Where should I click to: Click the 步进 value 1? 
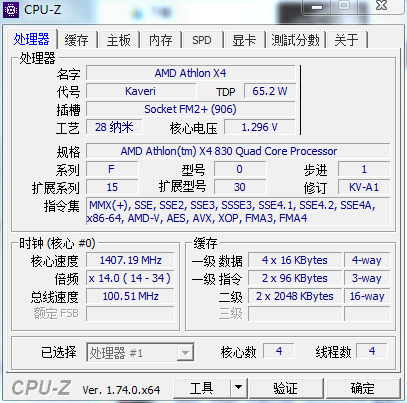364,169
